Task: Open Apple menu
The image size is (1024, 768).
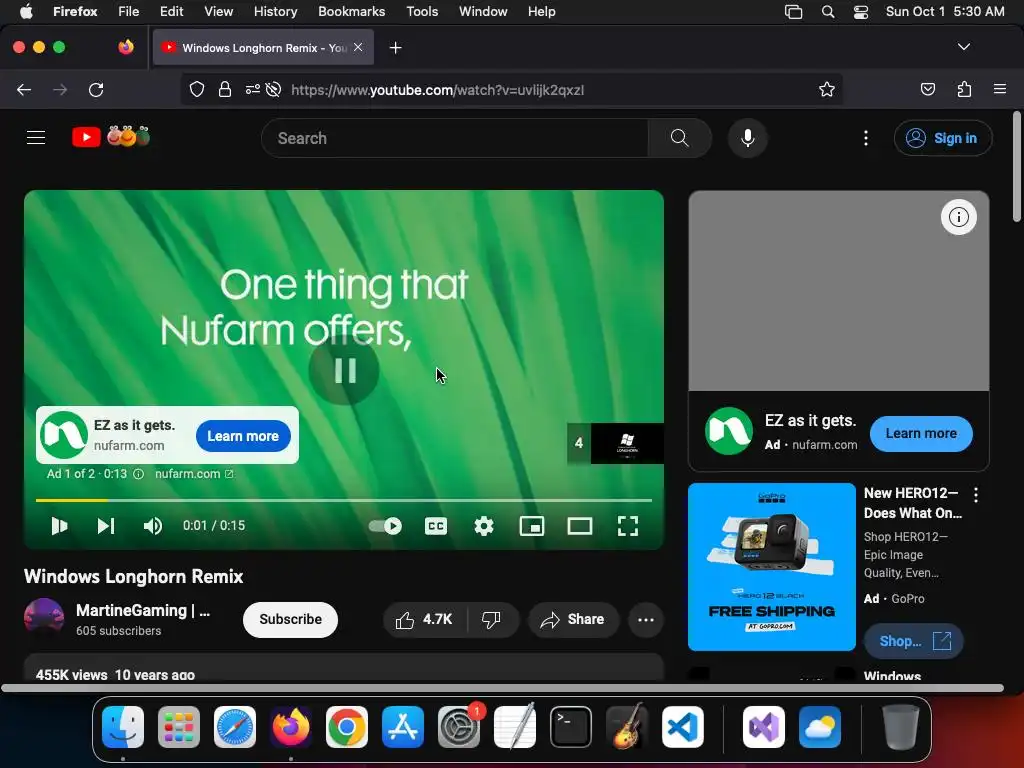Action: (26, 11)
